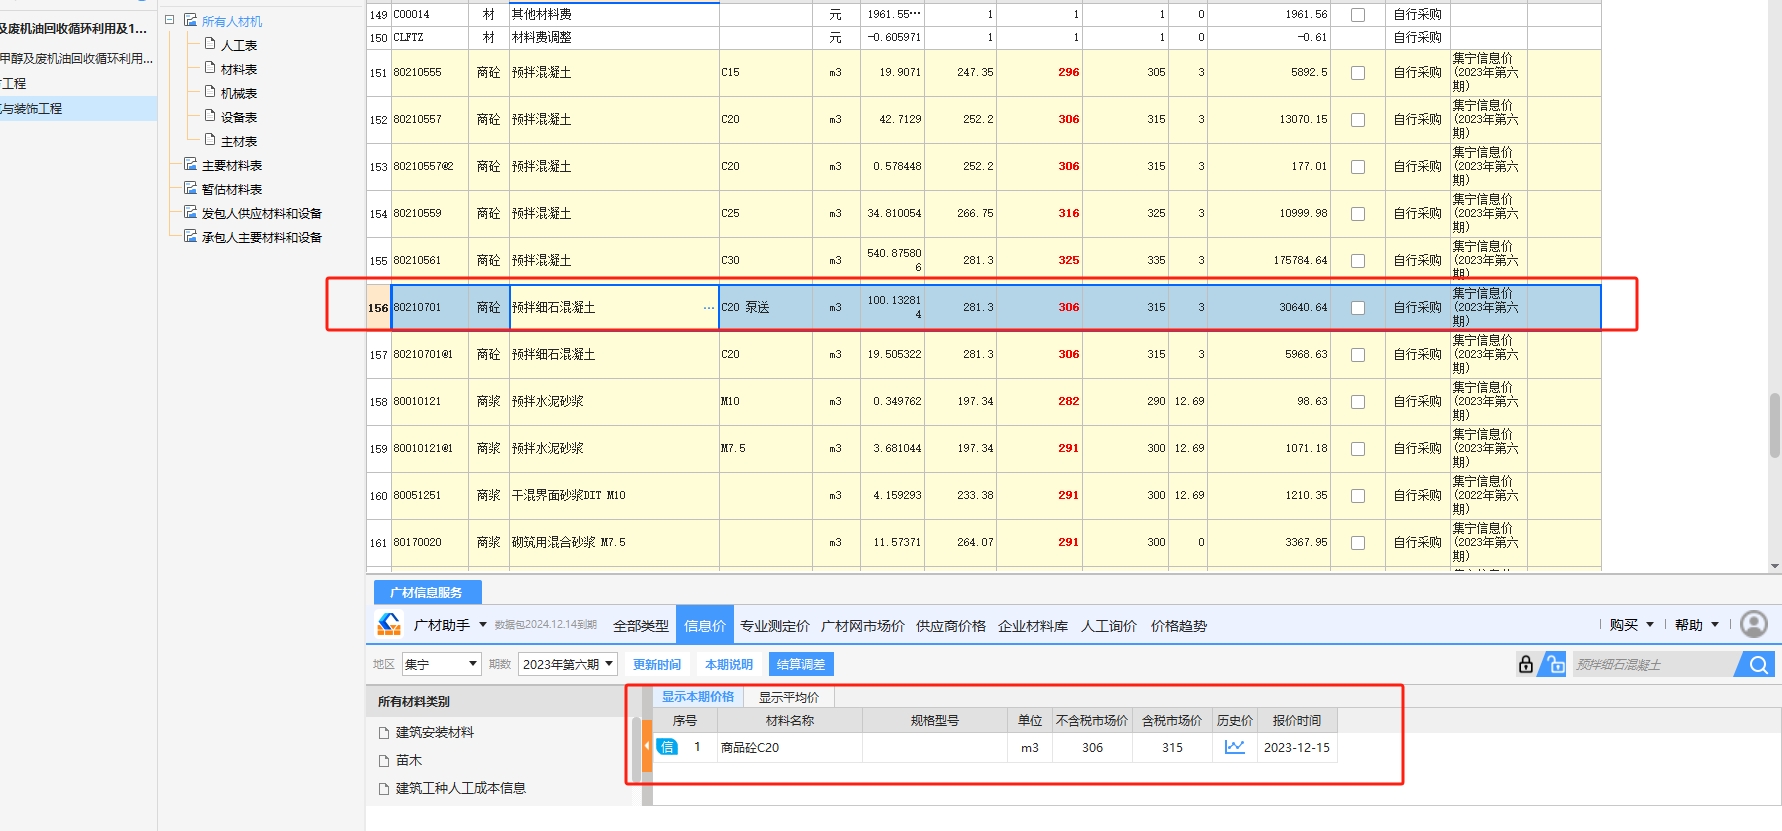Tick checkbox for highlighted row 156

point(1358,308)
